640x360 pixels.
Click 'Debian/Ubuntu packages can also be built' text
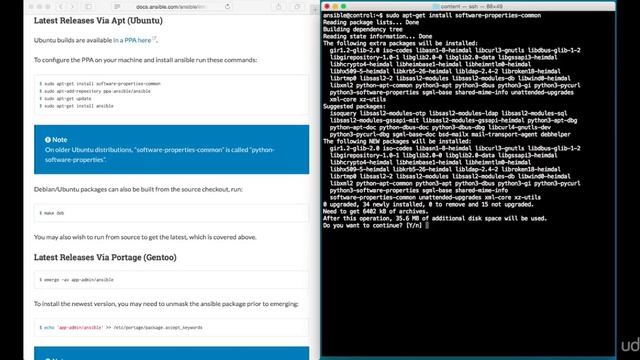click(x=138, y=189)
